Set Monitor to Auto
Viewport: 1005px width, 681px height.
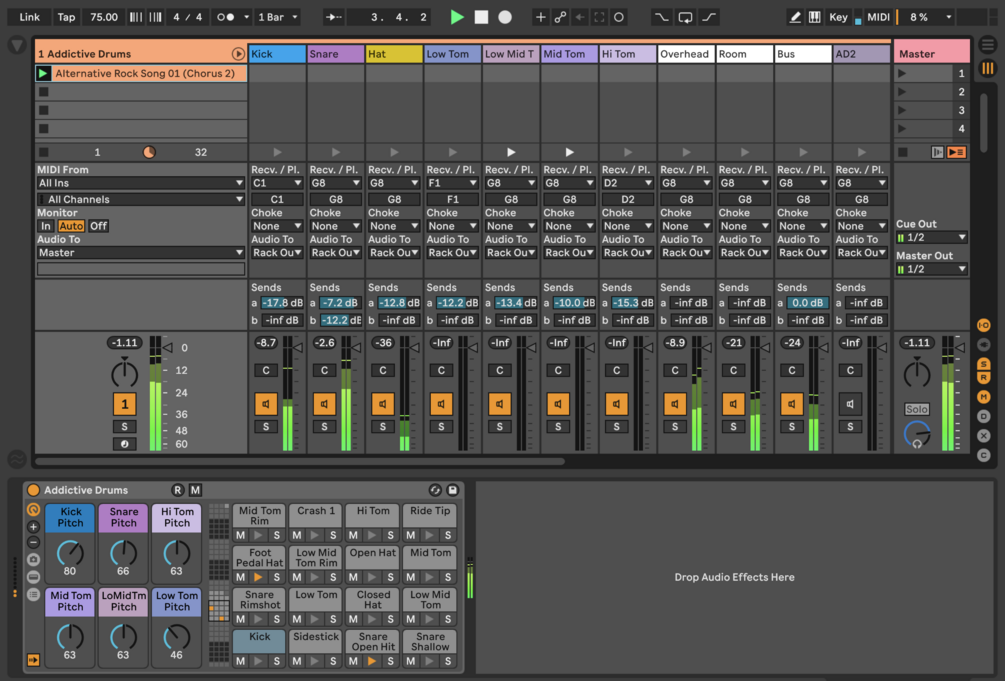(71, 226)
